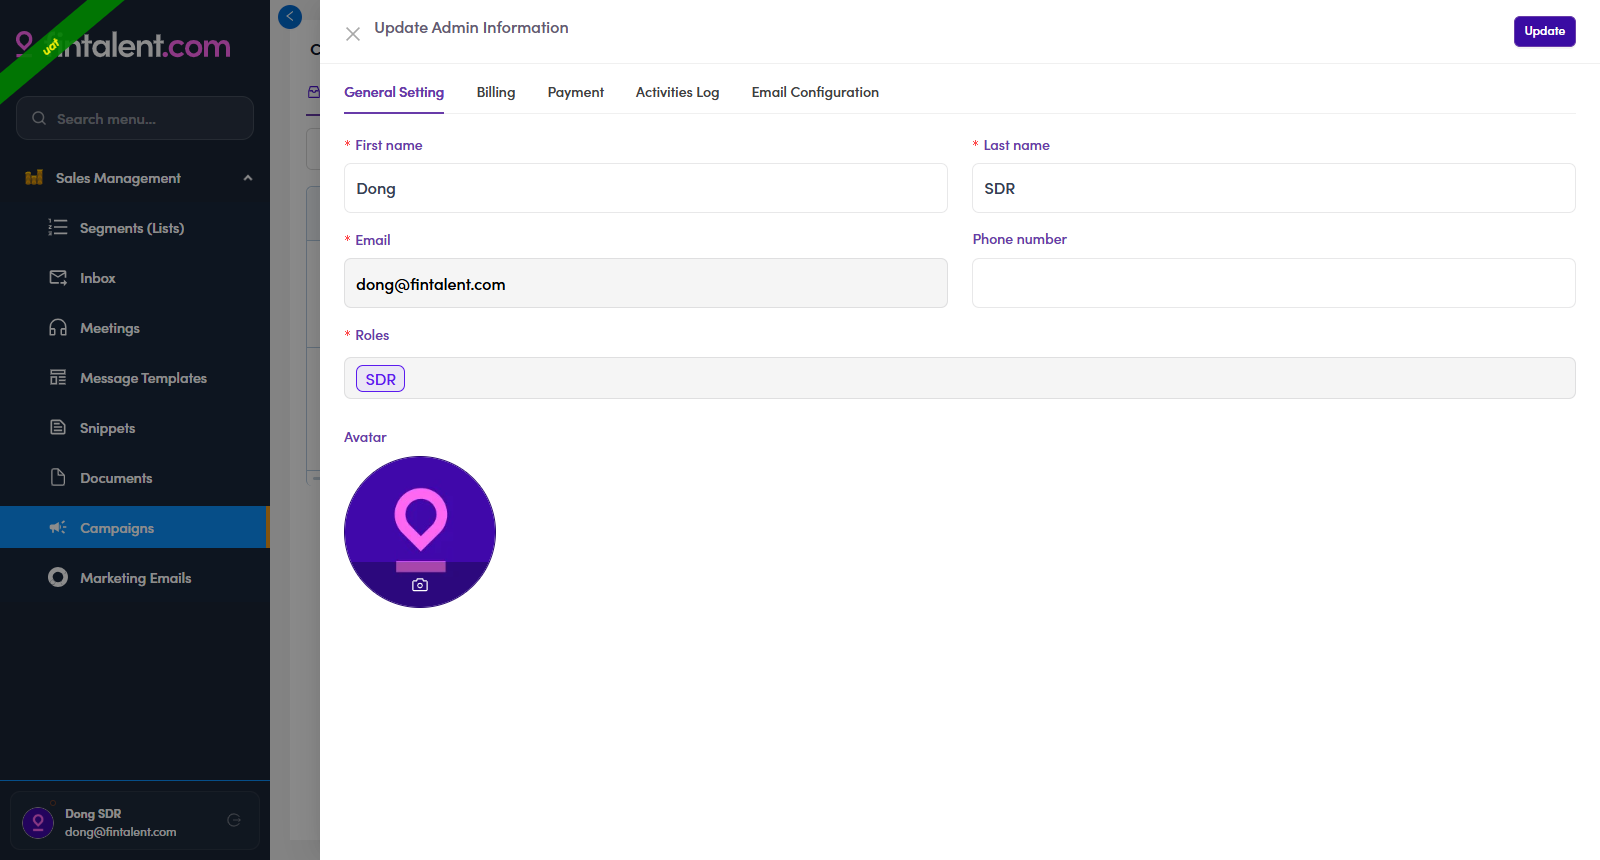The height and width of the screenshot is (860, 1600).
Task: Click the Campaigns megaphone icon
Action: point(58,527)
